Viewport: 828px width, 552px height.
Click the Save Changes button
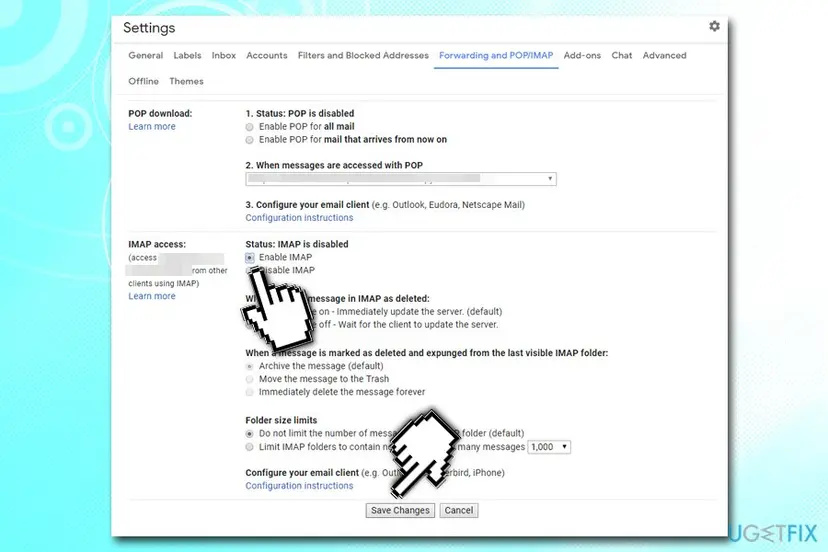click(x=400, y=510)
